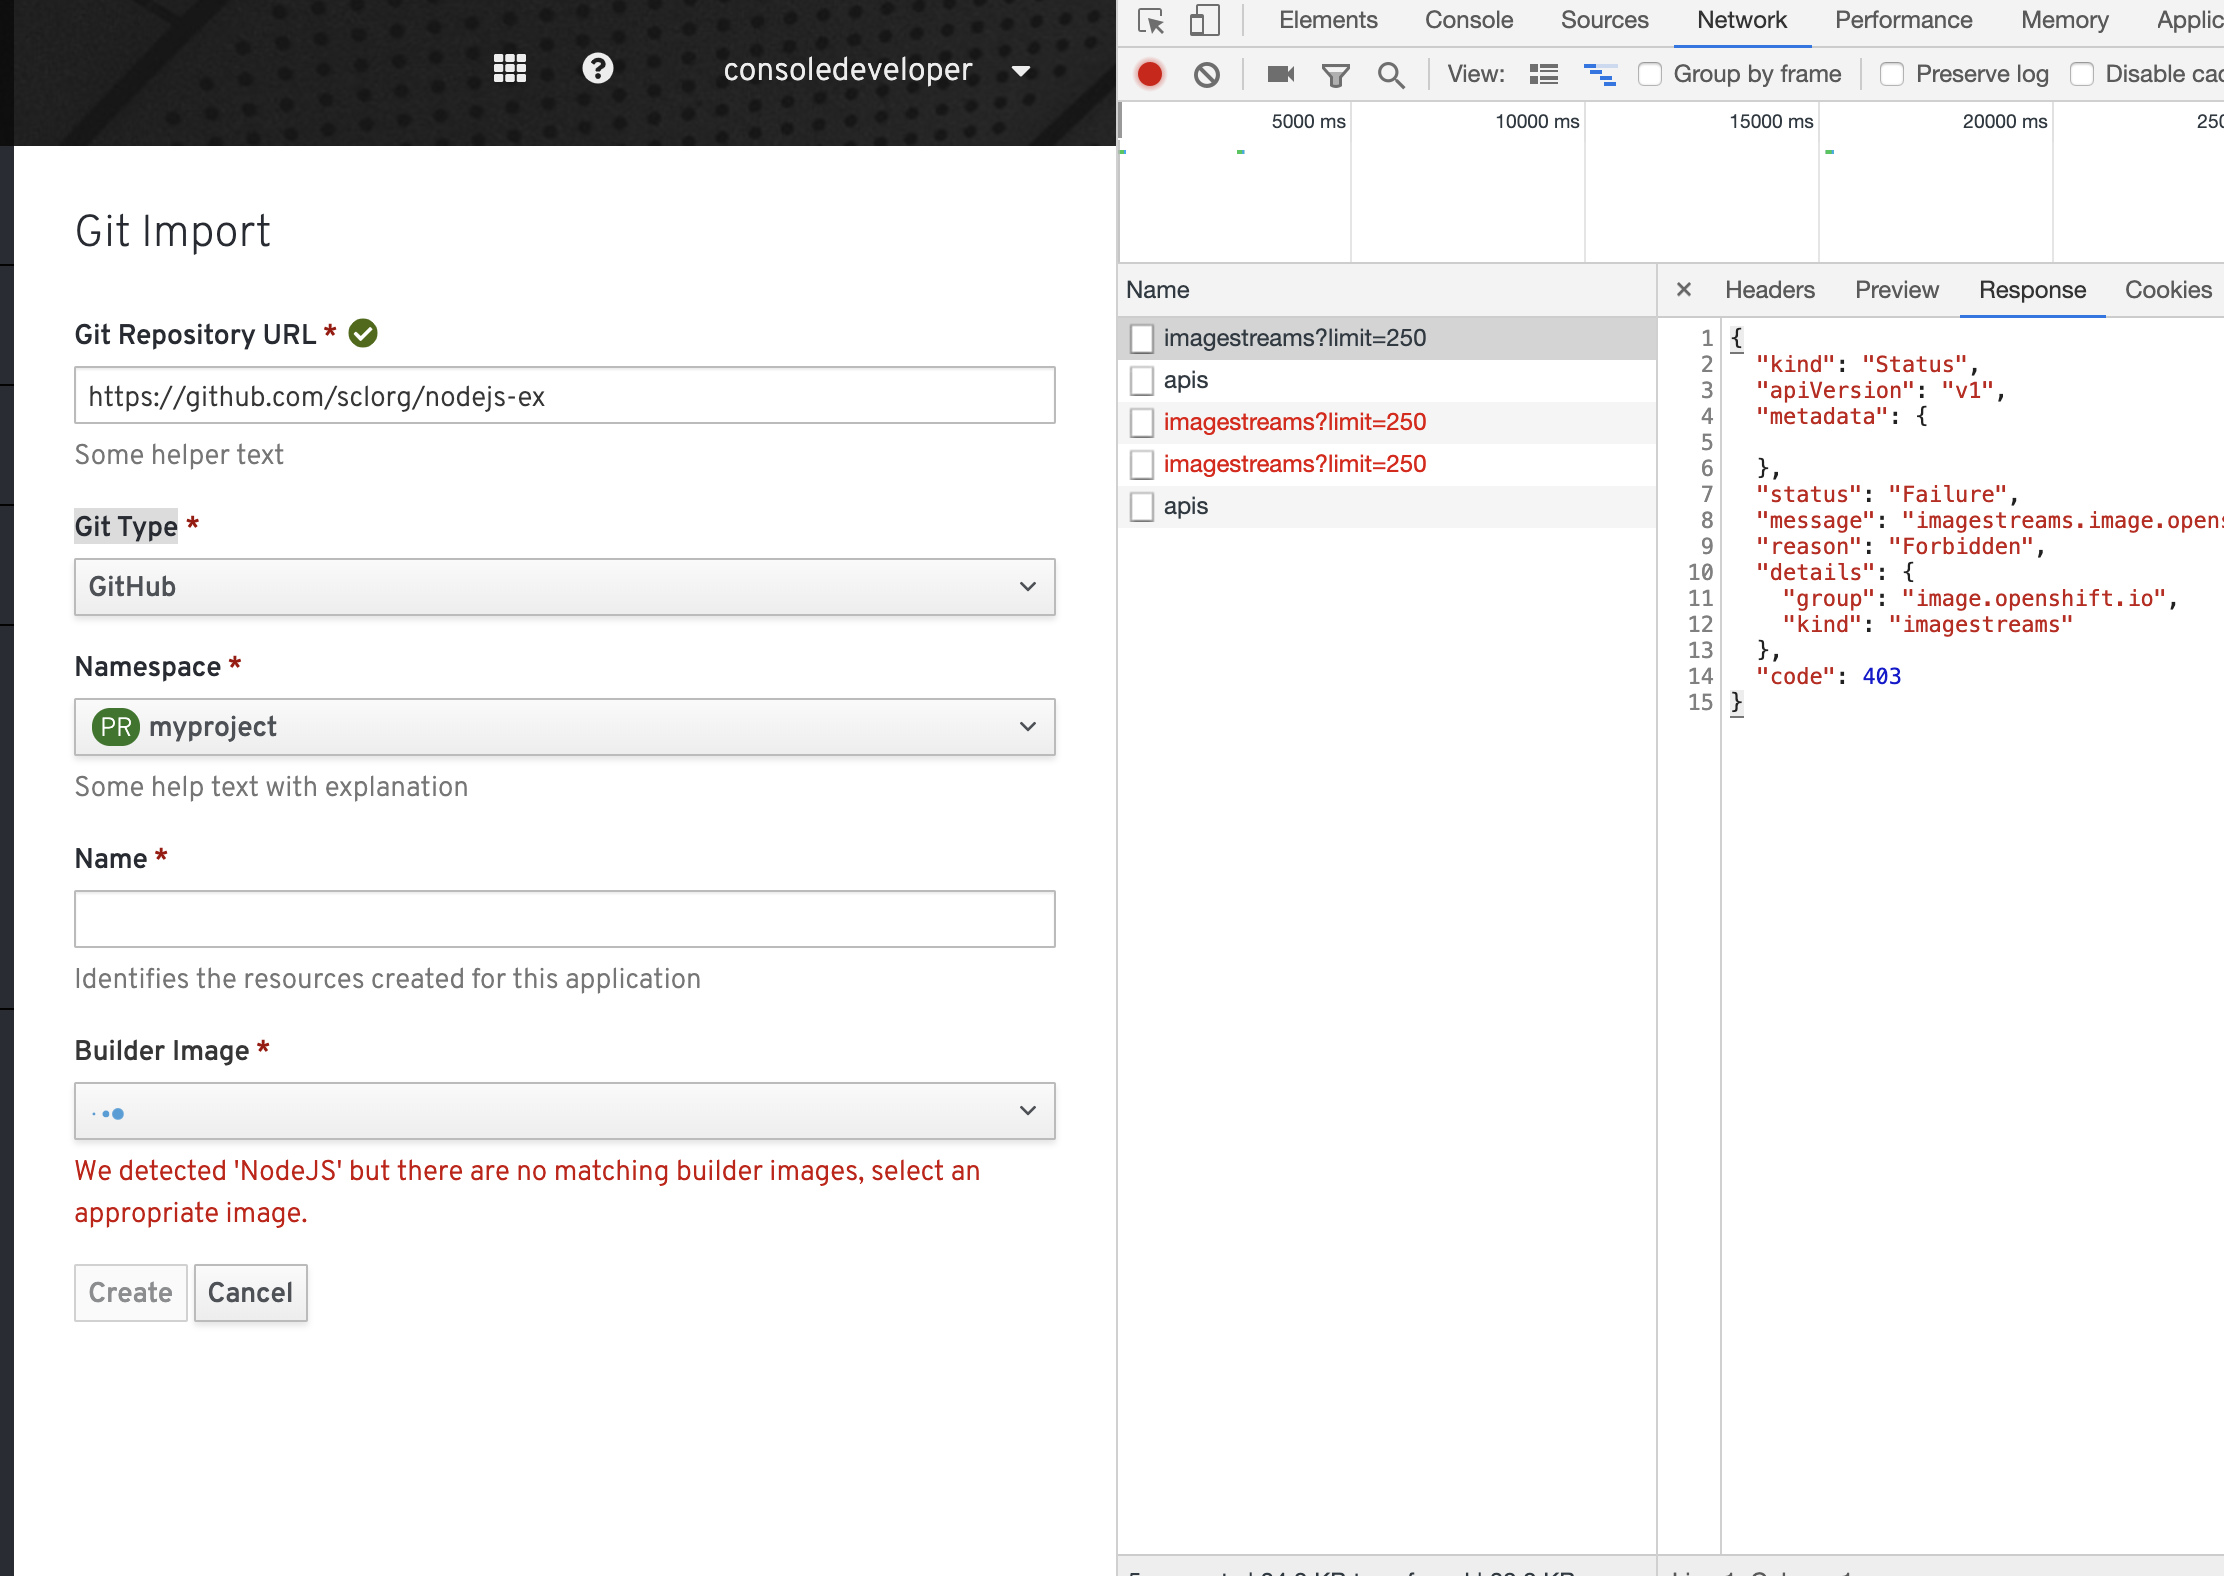The image size is (2224, 1576).
Task: Switch to the Console tab
Action: (x=1468, y=21)
